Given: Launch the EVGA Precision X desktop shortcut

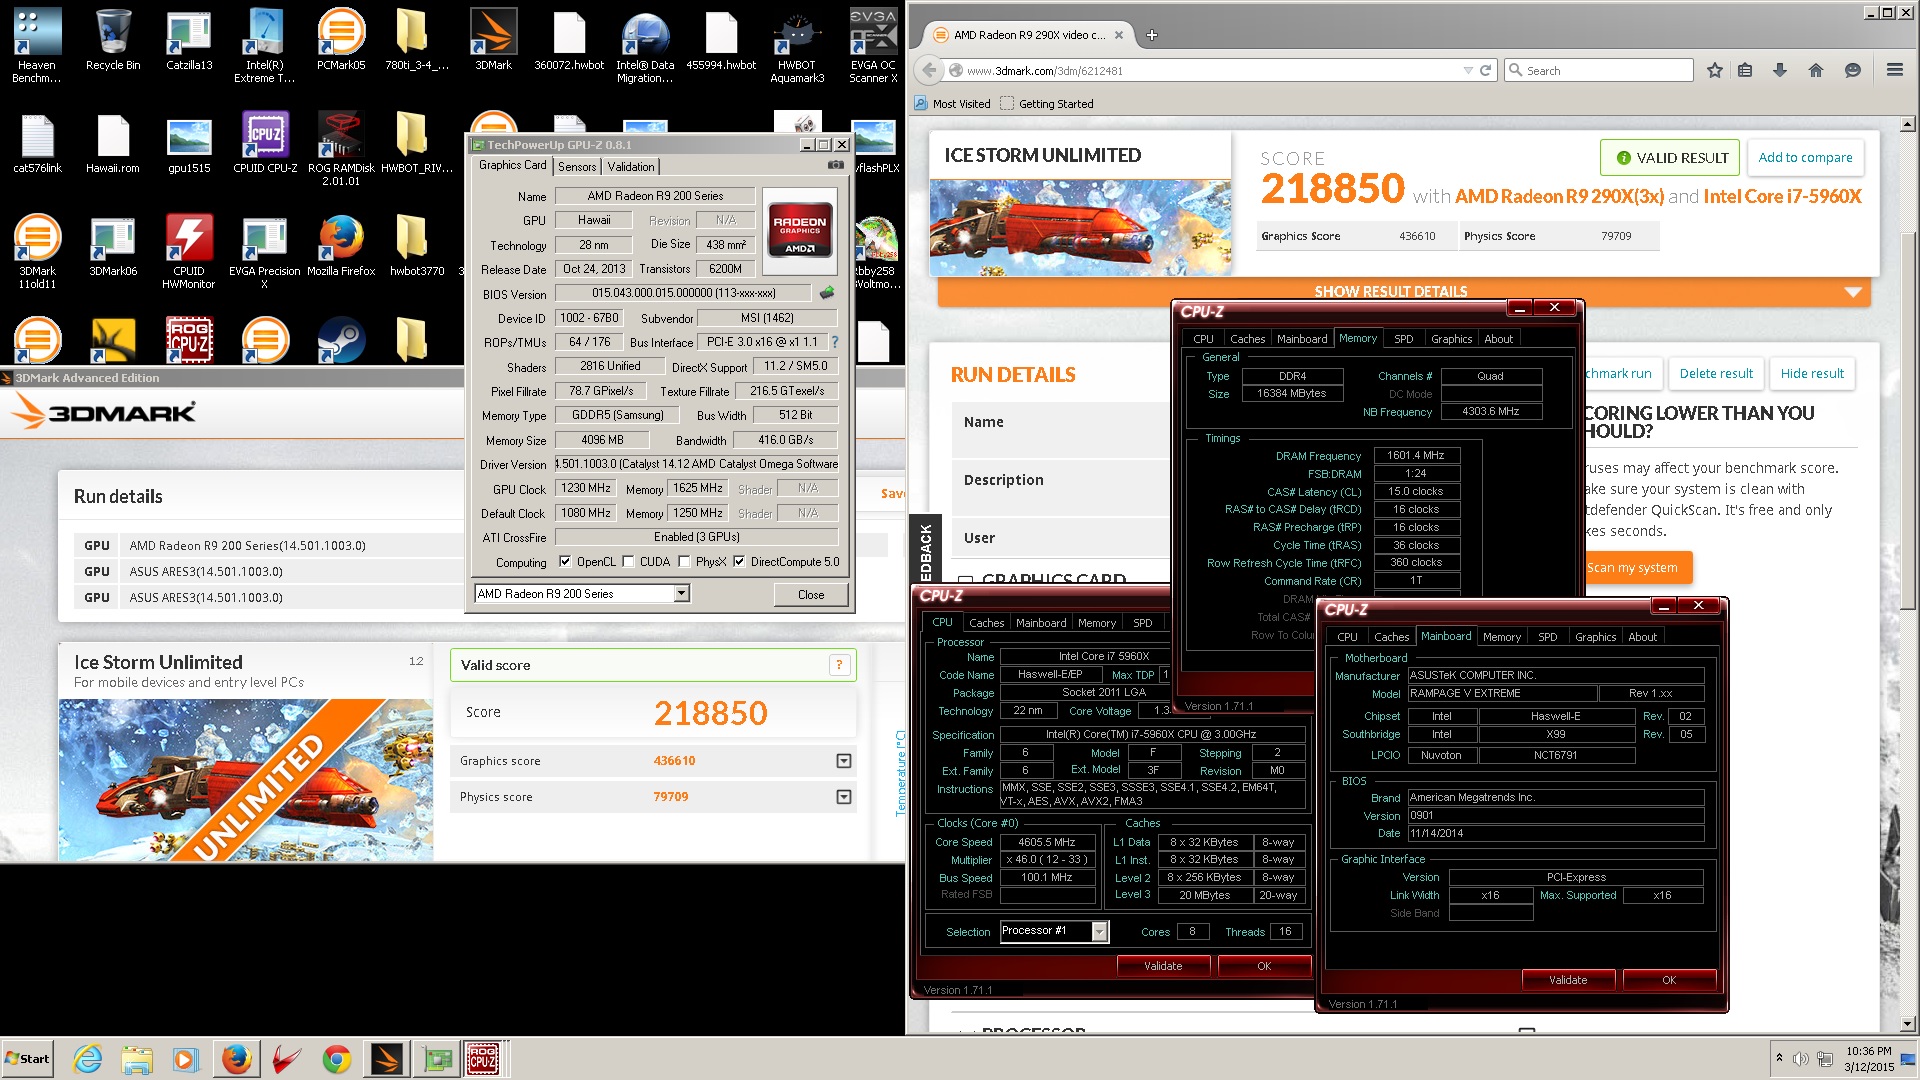Looking at the screenshot, I should point(265,251).
